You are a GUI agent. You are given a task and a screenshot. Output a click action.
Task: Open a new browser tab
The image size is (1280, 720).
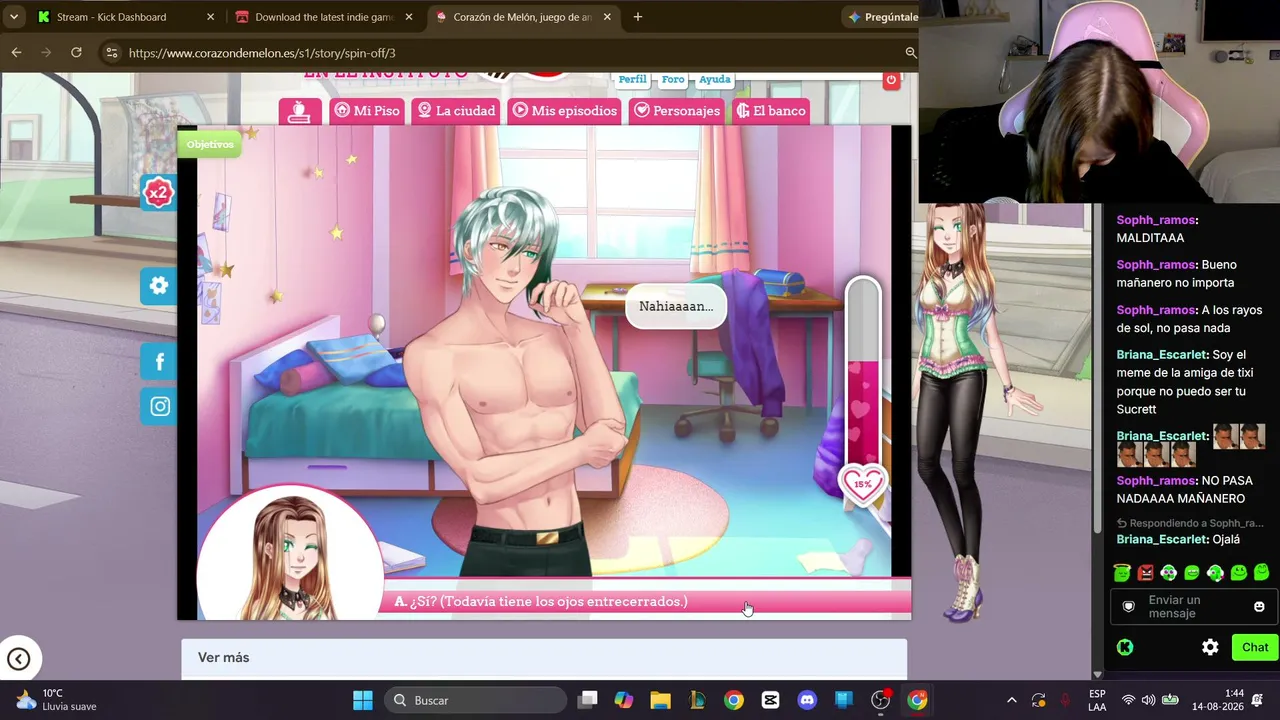637,17
